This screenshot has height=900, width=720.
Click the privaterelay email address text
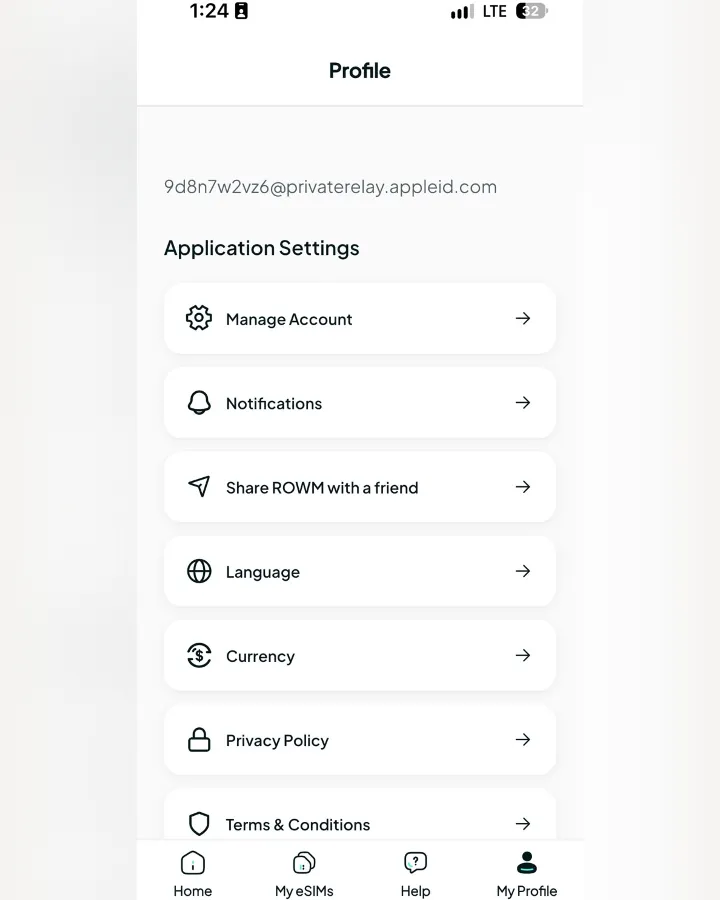point(330,187)
